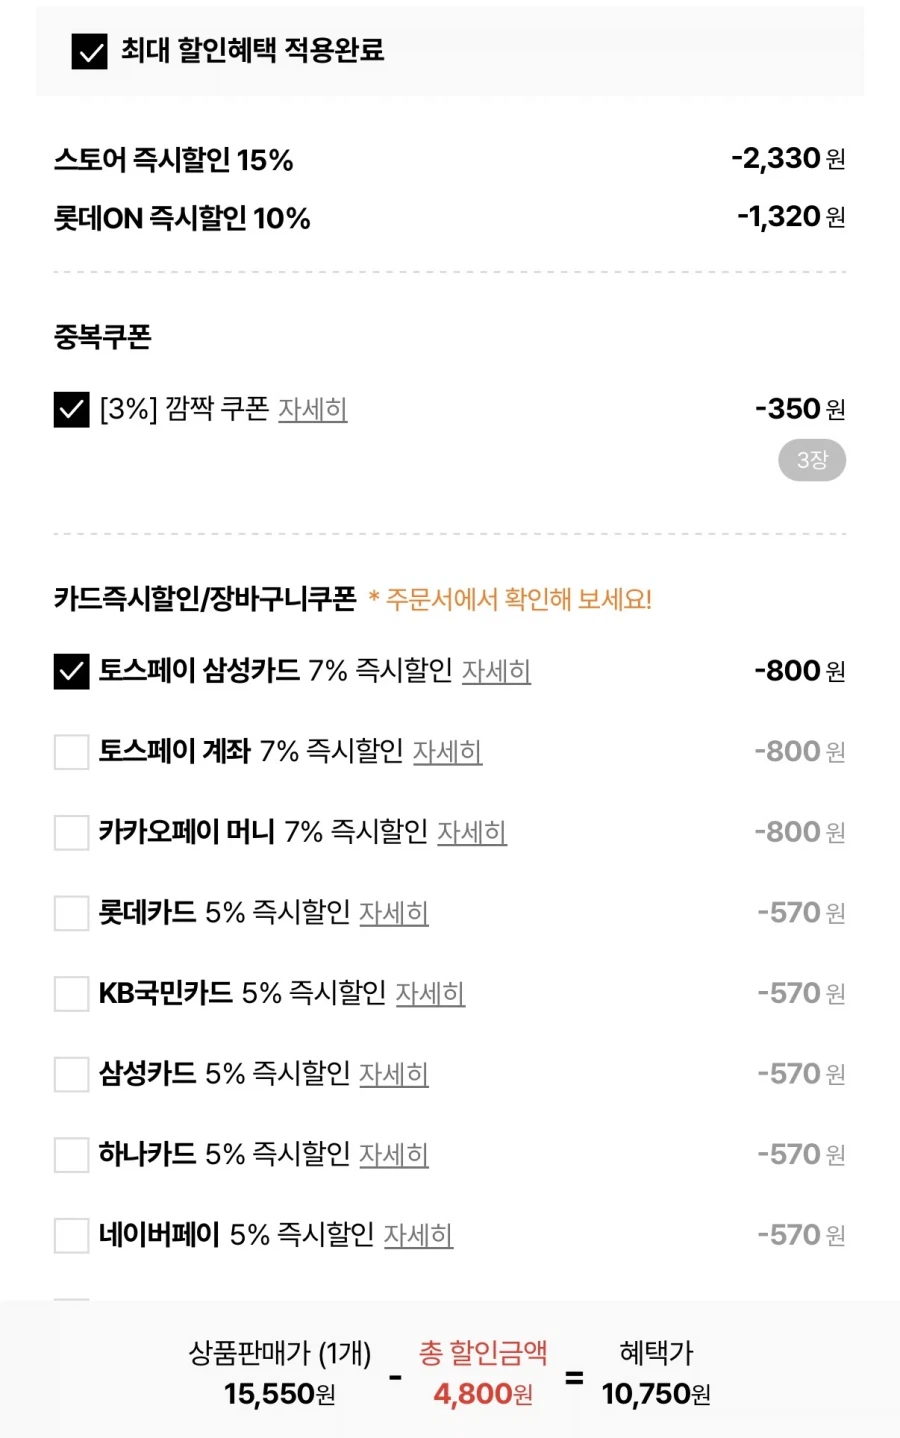View 자세히 details for 토스페이 삼성카드

[x=496, y=671]
